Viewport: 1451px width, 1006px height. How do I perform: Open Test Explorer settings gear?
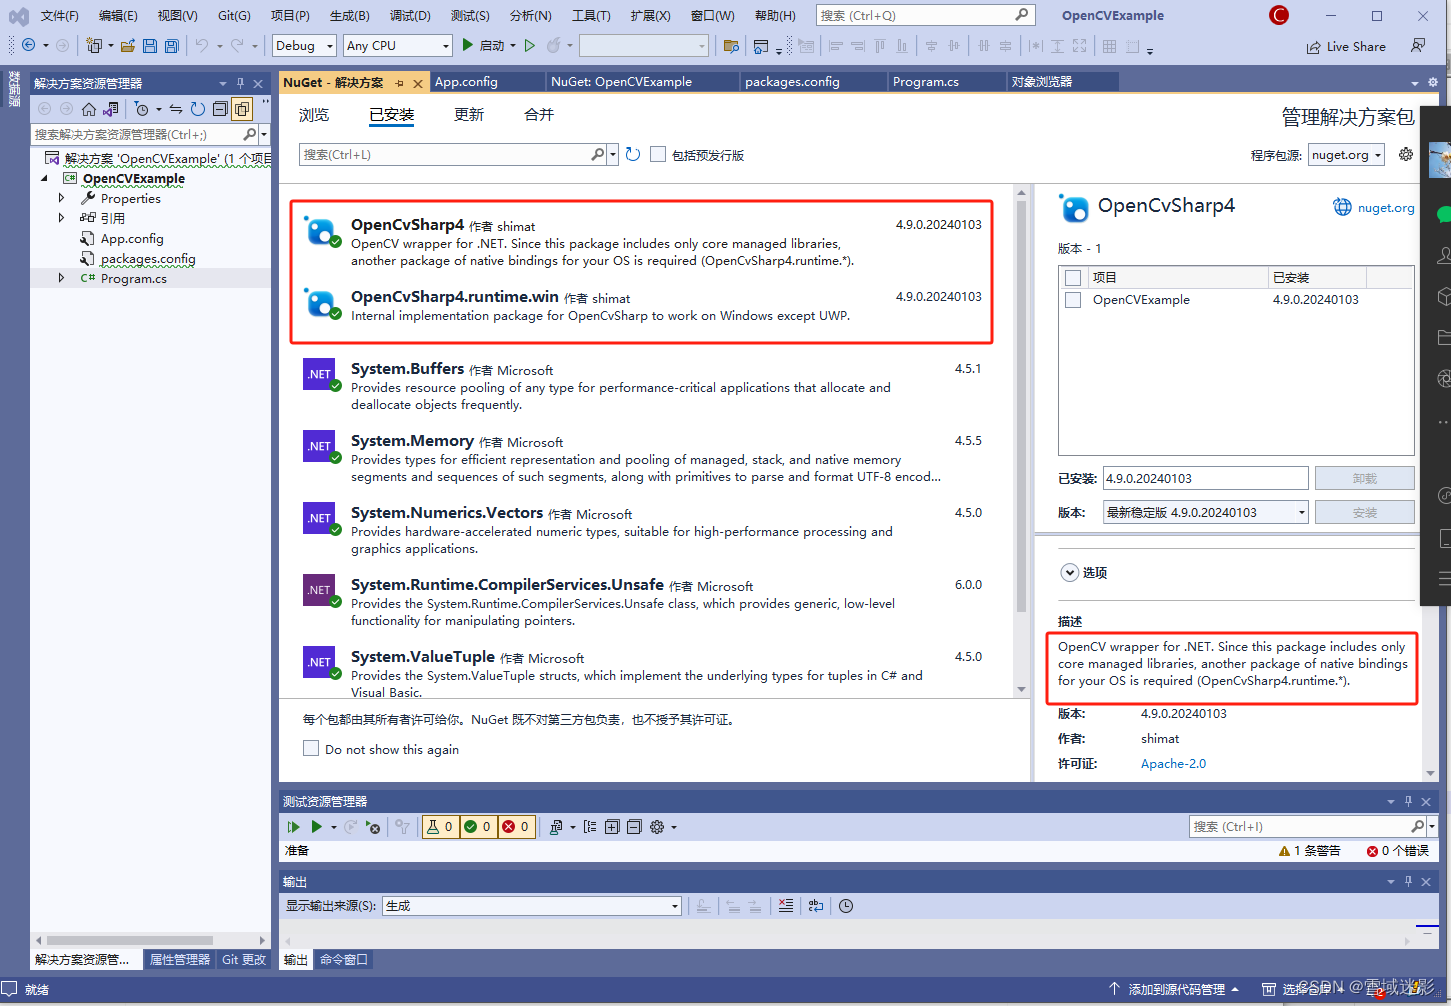[x=657, y=827]
